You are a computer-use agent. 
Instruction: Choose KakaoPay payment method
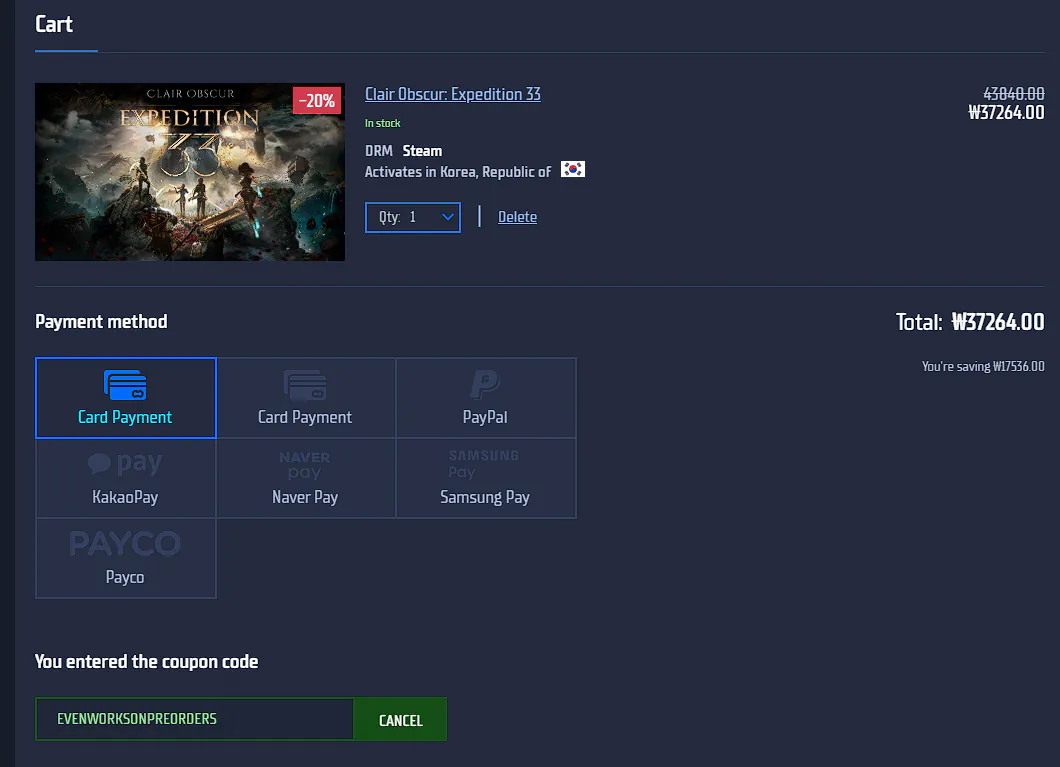click(126, 478)
